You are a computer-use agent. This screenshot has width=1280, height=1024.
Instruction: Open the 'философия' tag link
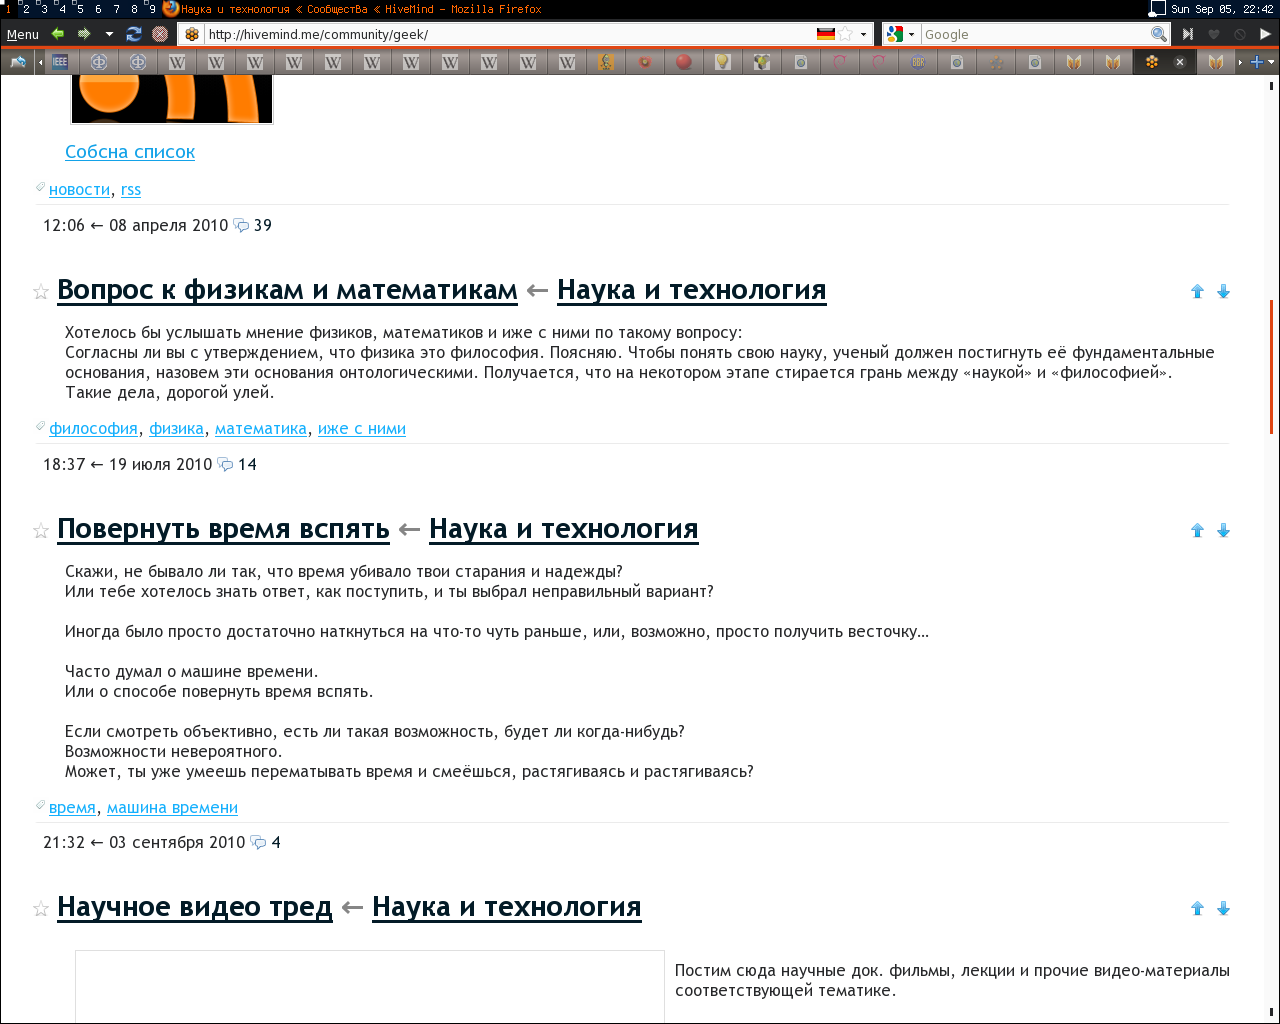coord(93,429)
